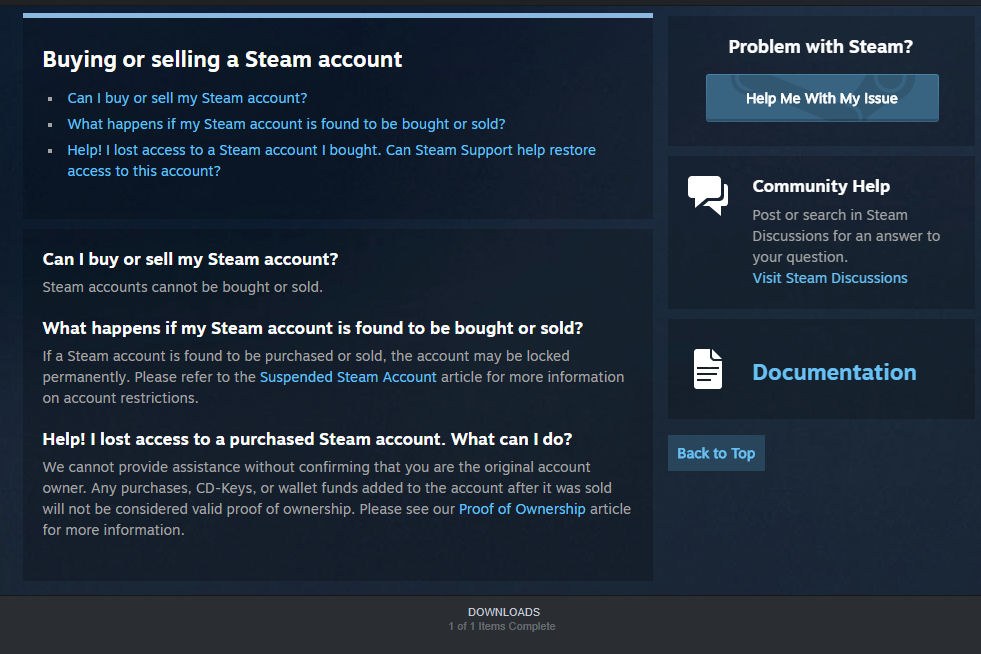Image resolution: width=981 pixels, height=654 pixels.
Task: Click the 'Problem with Steam?' heading
Action: [x=818, y=46]
